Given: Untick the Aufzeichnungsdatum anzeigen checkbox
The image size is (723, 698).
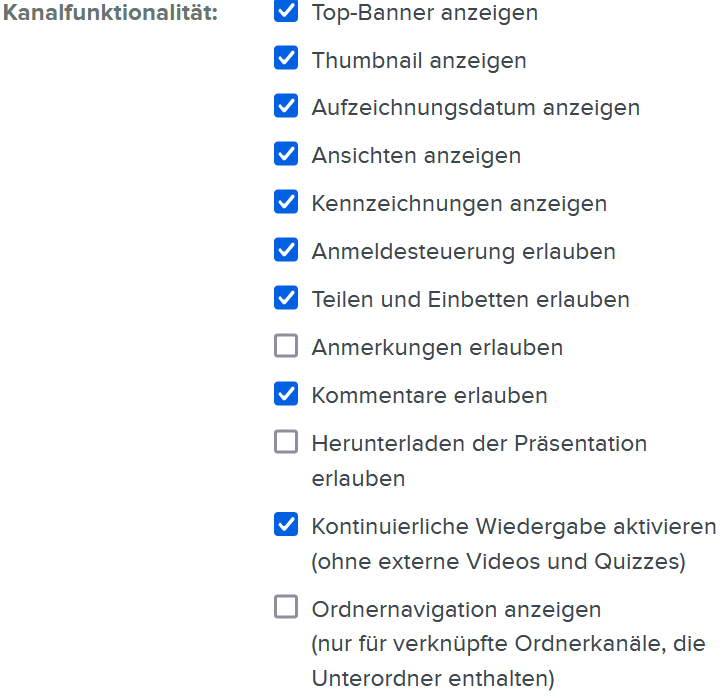Looking at the screenshot, I should point(286,106).
